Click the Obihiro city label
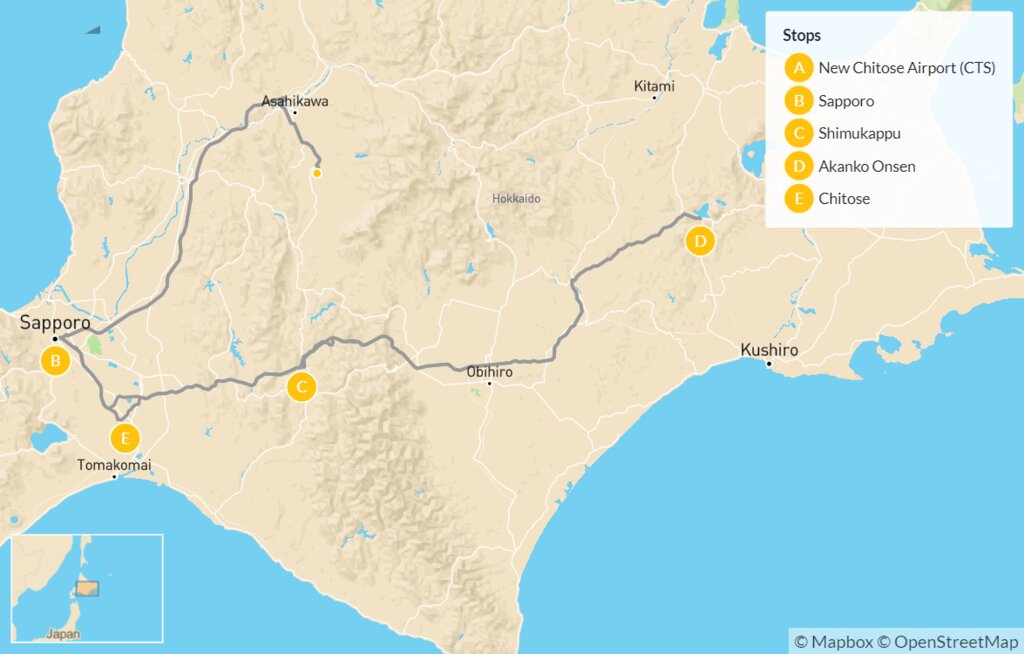The height and width of the screenshot is (654, 1024). (490, 371)
